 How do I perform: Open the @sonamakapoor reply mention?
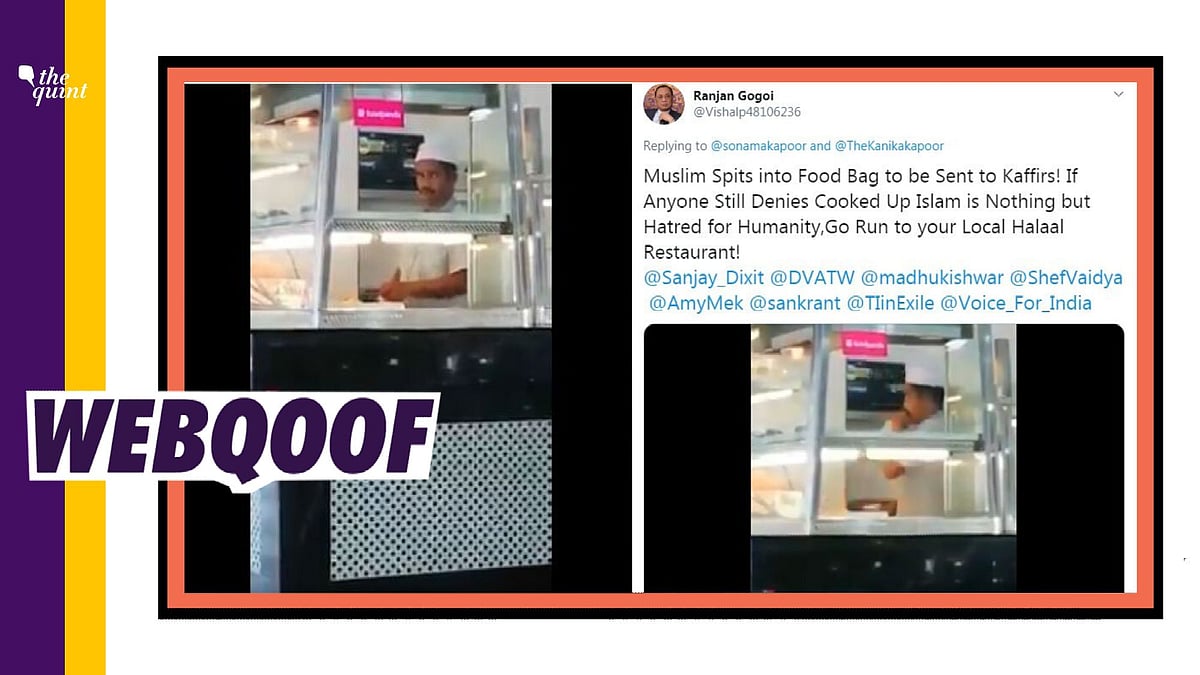click(x=758, y=146)
